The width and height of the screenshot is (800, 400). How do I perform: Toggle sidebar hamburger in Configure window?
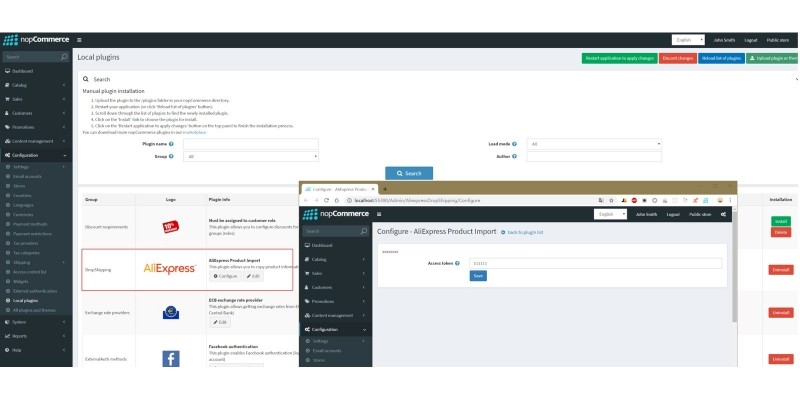[379, 214]
